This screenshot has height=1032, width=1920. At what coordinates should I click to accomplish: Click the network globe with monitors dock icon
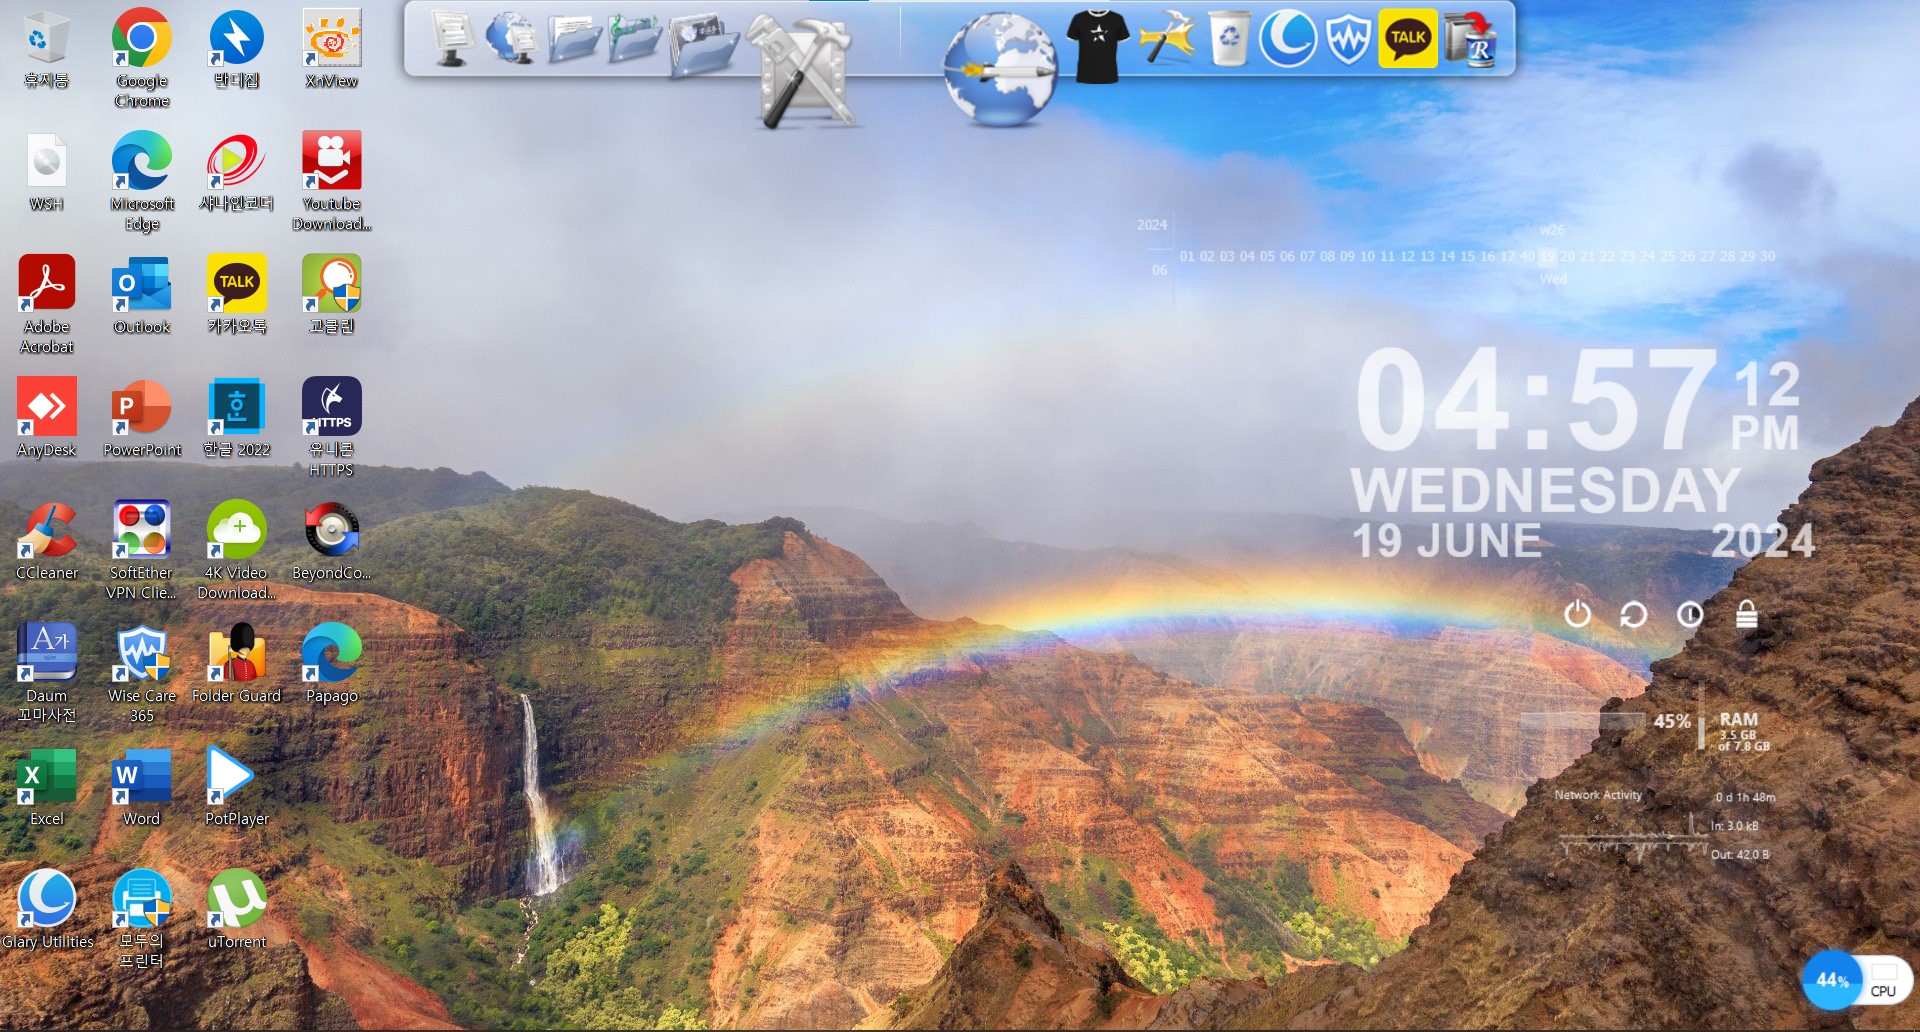point(512,38)
